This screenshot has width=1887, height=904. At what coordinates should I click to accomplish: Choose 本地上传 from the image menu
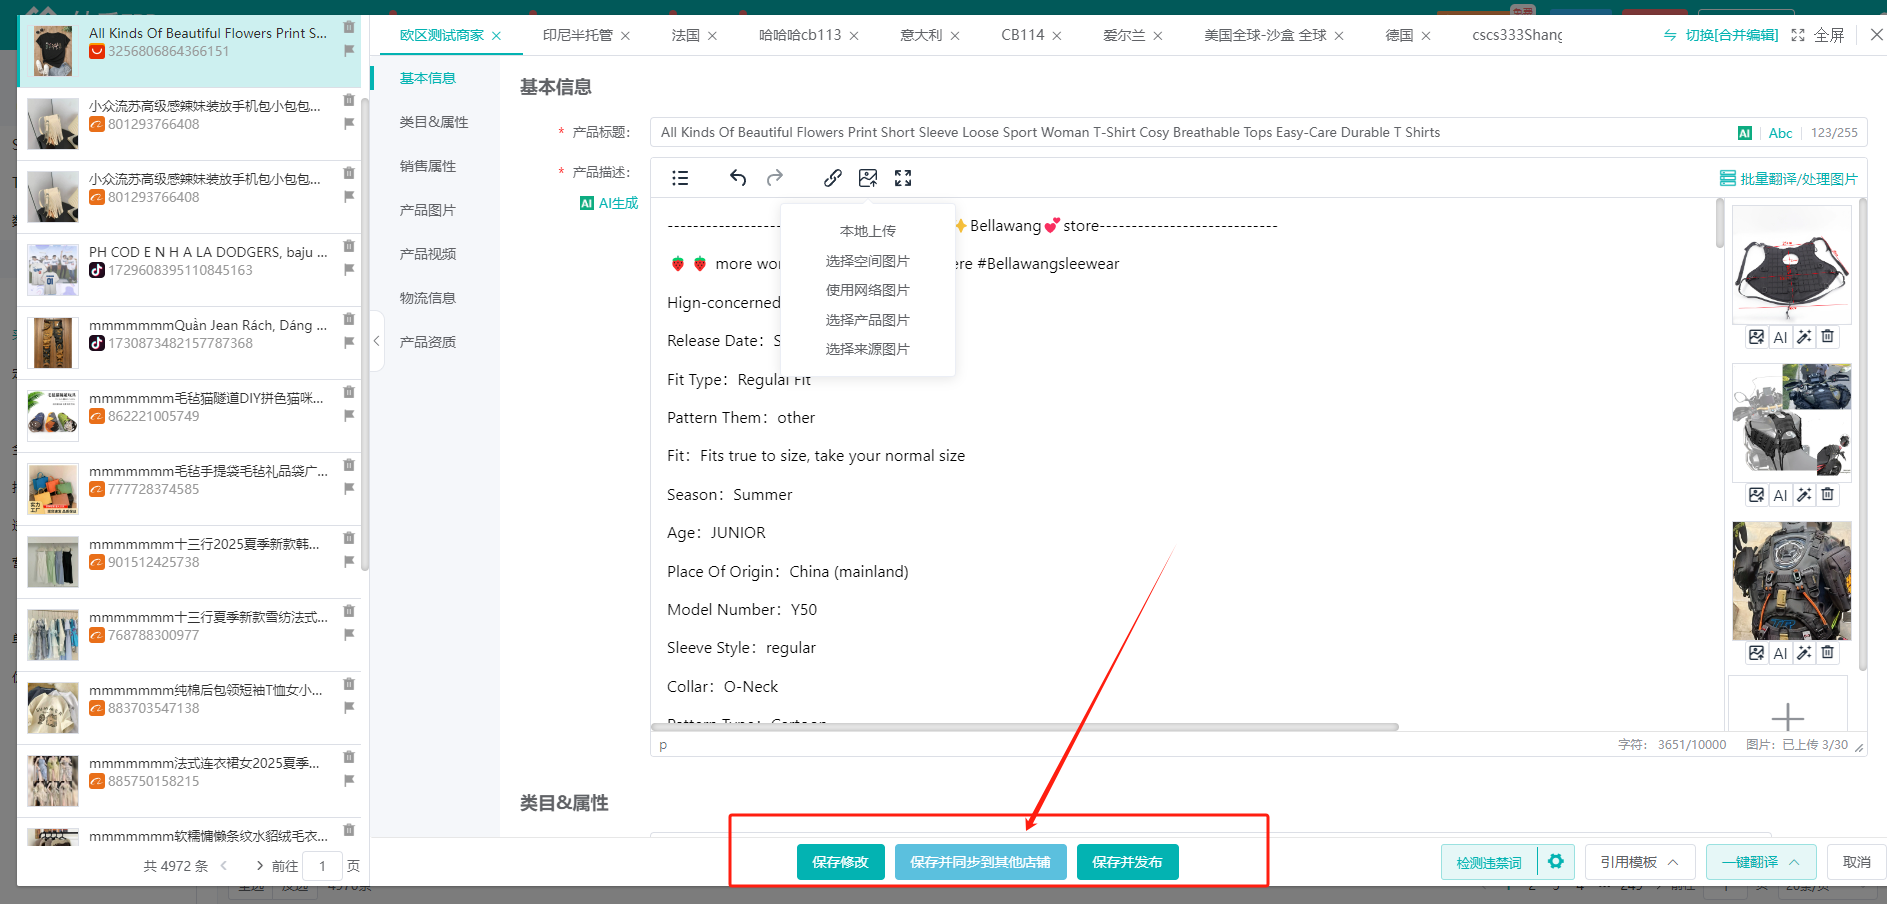[867, 231]
